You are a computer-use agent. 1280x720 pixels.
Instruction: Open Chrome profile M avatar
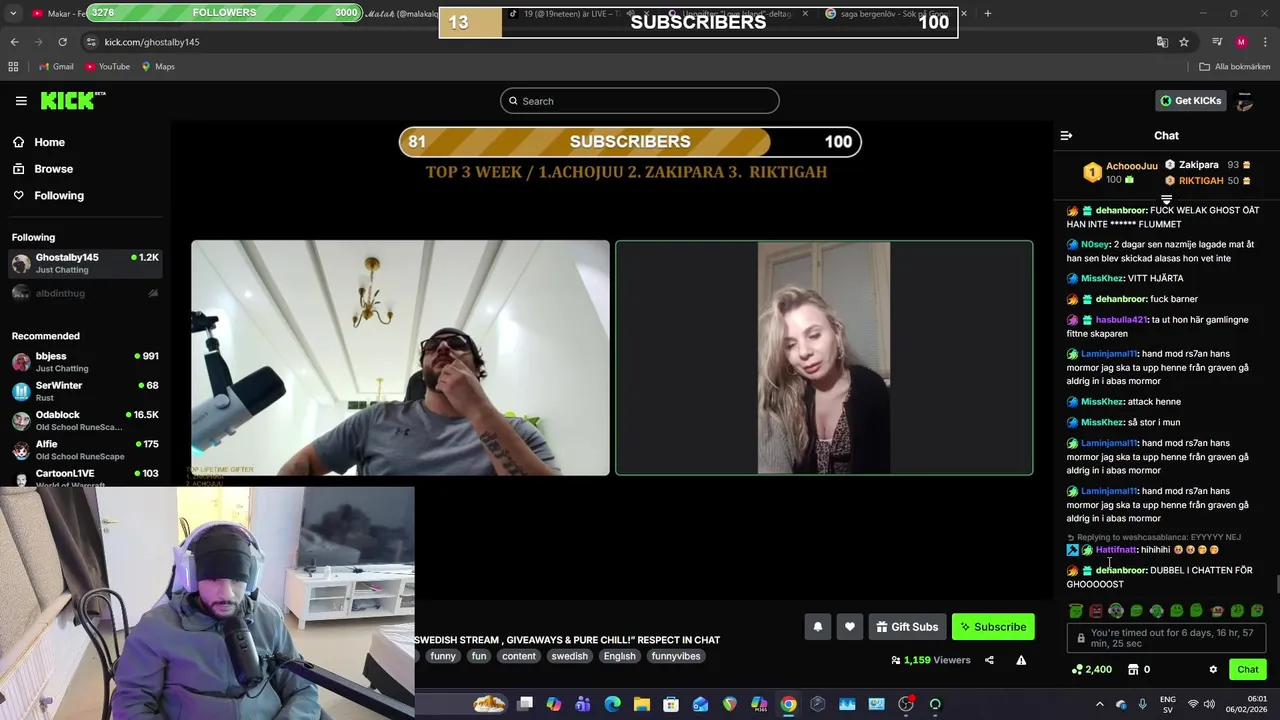1241,42
